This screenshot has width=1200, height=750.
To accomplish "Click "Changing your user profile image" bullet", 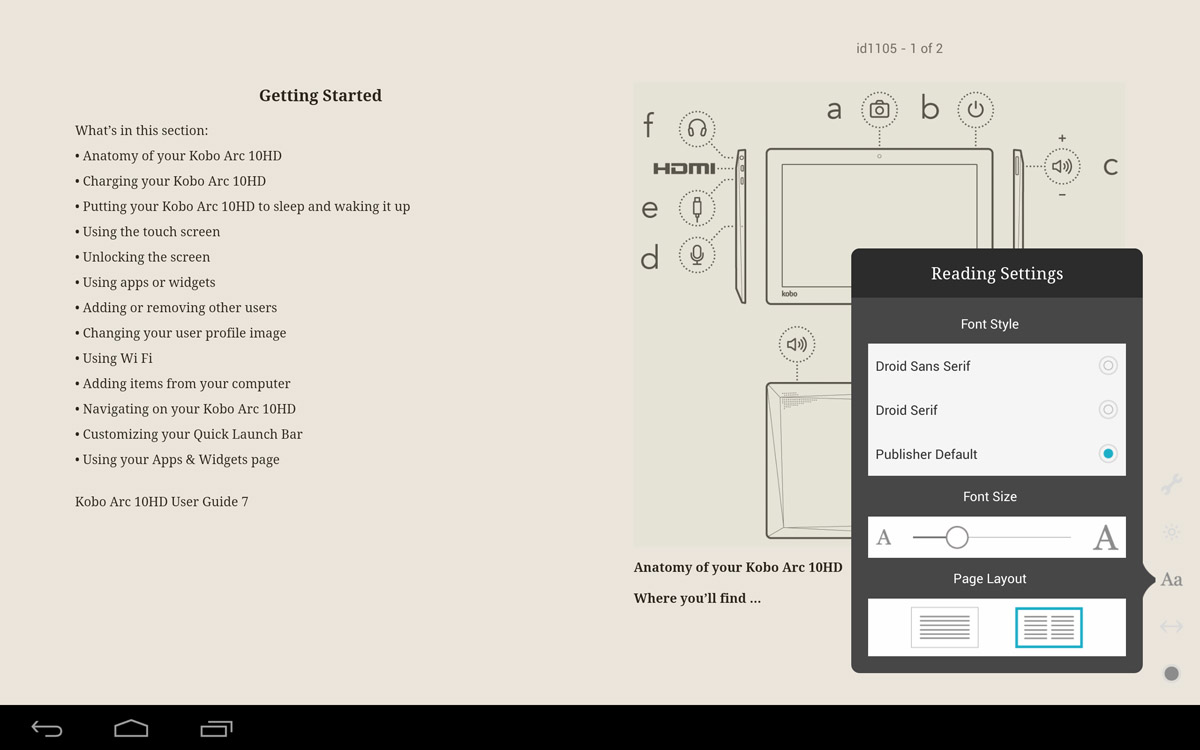I will (x=181, y=333).
